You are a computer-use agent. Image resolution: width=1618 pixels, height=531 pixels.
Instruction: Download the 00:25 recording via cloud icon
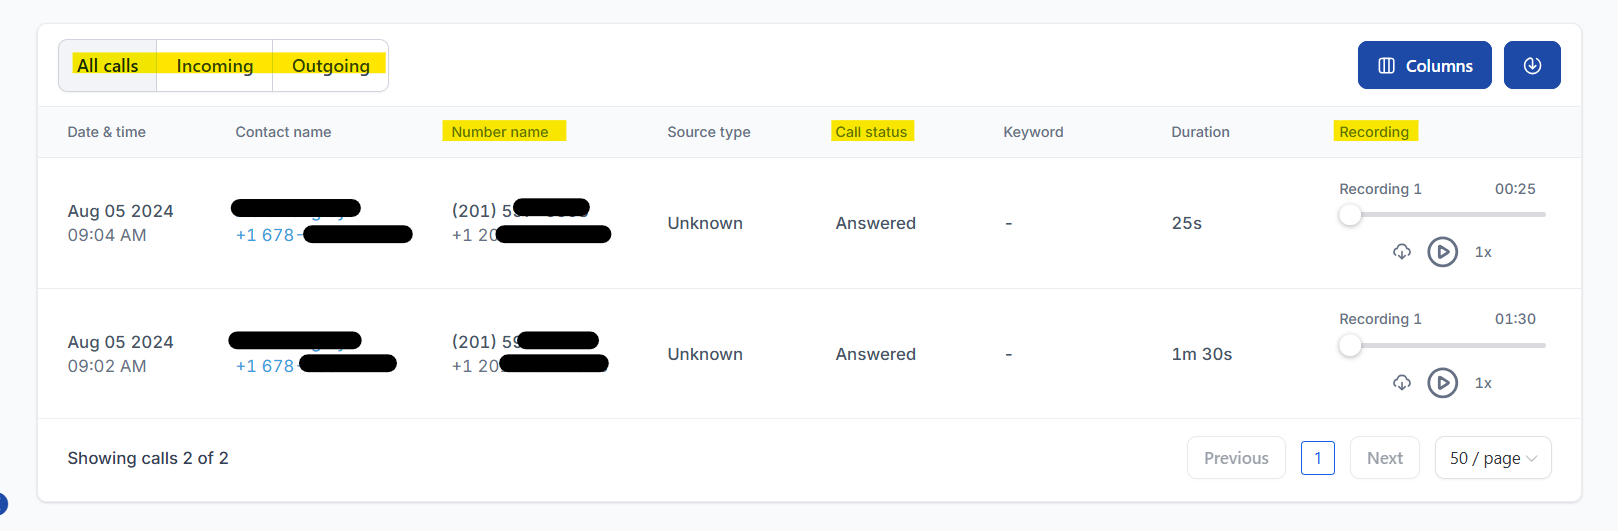(x=1402, y=252)
